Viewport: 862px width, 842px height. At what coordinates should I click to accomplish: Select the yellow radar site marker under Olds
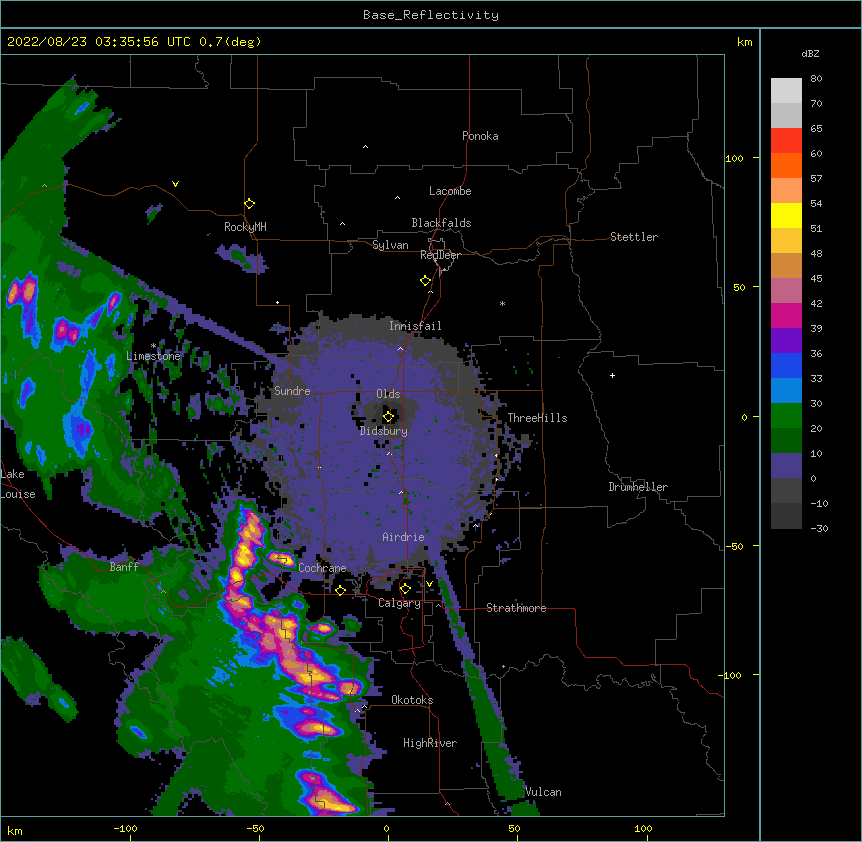[x=388, y=416]
